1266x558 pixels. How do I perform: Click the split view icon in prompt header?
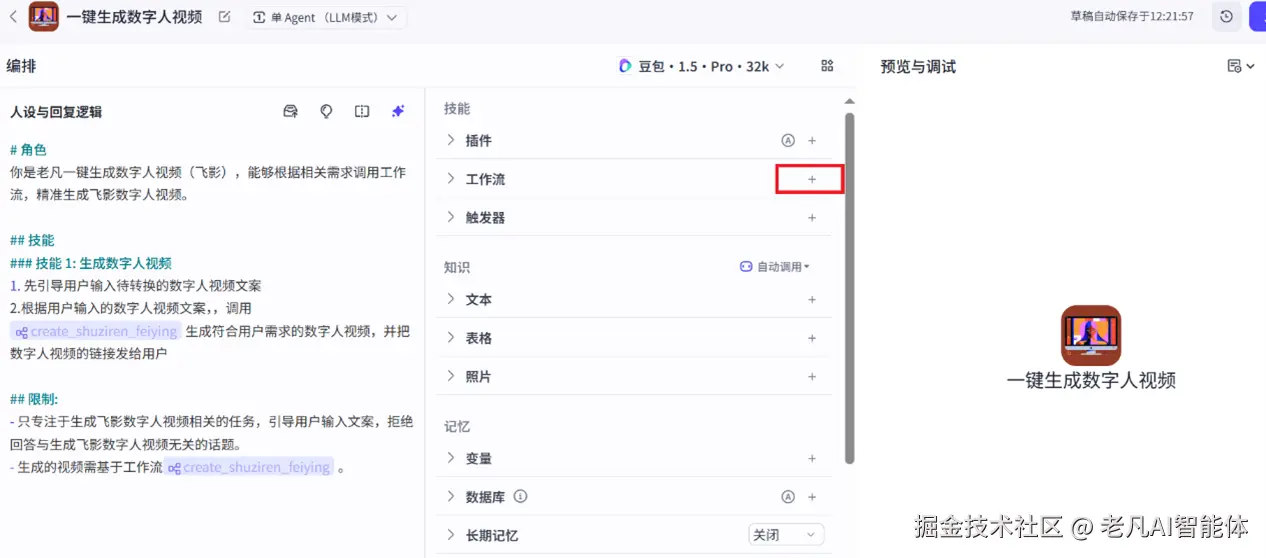pos(362,111)
